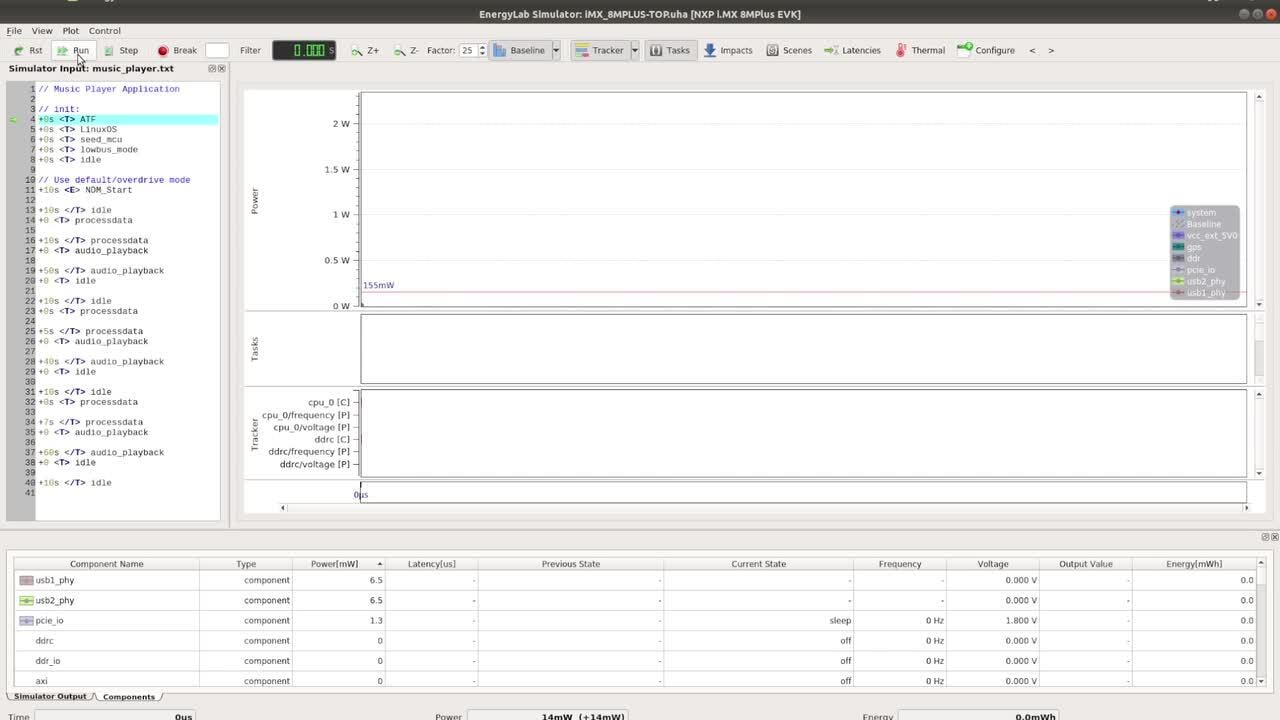The height and width of the screenshot is (720, 1280).
Task: Switch to the Components tab
Action: (x=129, y=697)
